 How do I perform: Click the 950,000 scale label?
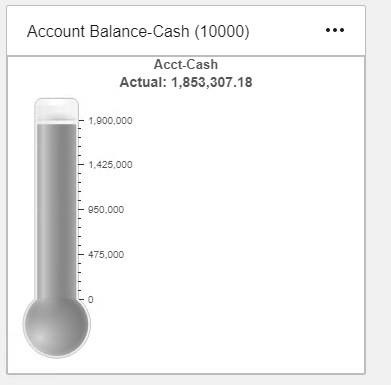106,210
